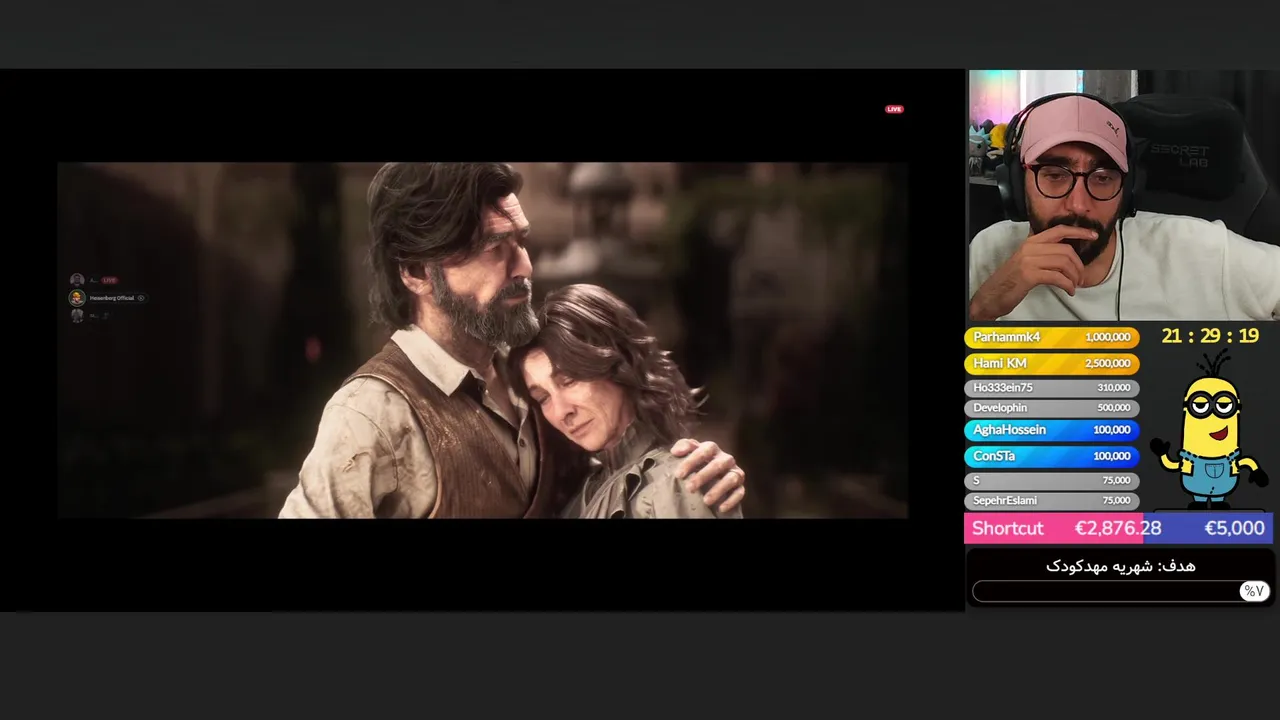Click the Develophin donor row
1280x720 pixels.
[x=1051, y=408]
